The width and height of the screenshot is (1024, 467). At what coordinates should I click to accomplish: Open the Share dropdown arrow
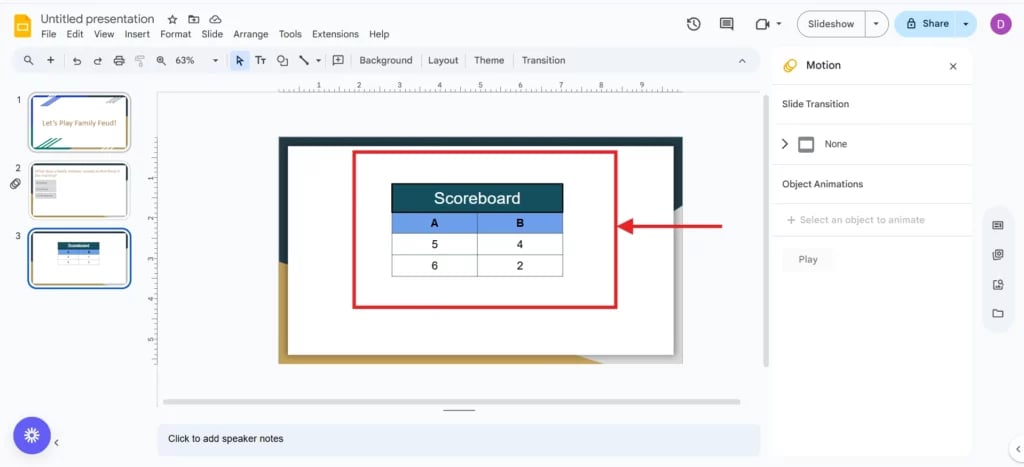click(x=966, y=24)
